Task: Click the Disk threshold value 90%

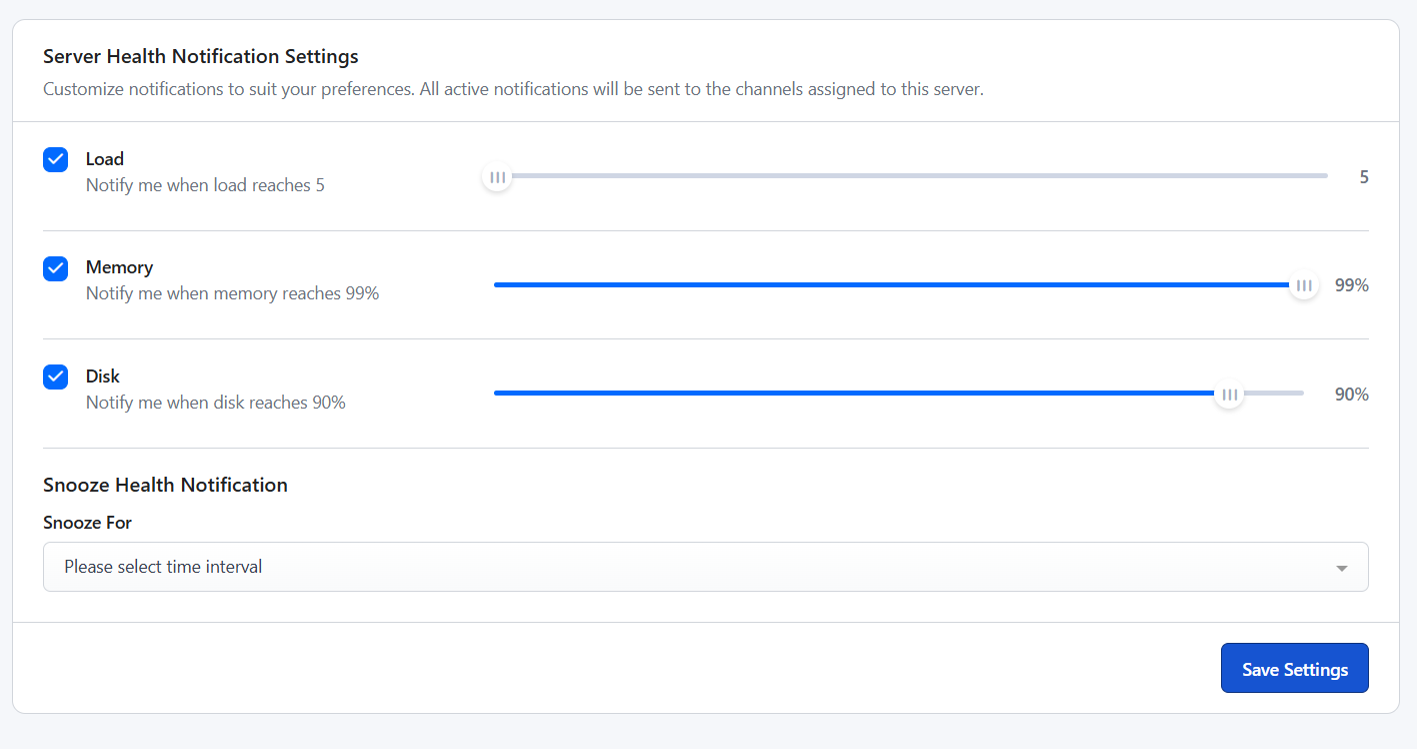Action: pos(1351,394)
